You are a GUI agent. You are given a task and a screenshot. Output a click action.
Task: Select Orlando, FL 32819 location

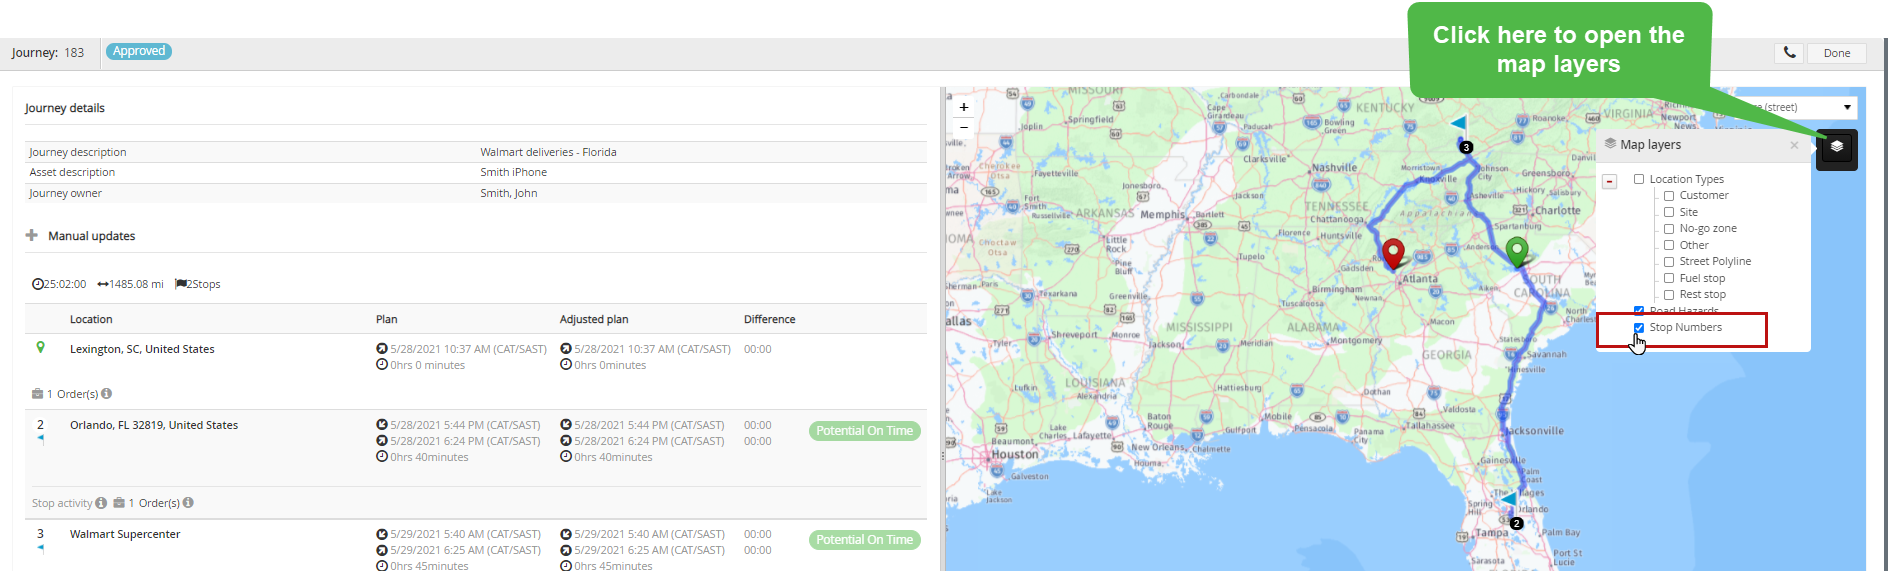[154, 425]
